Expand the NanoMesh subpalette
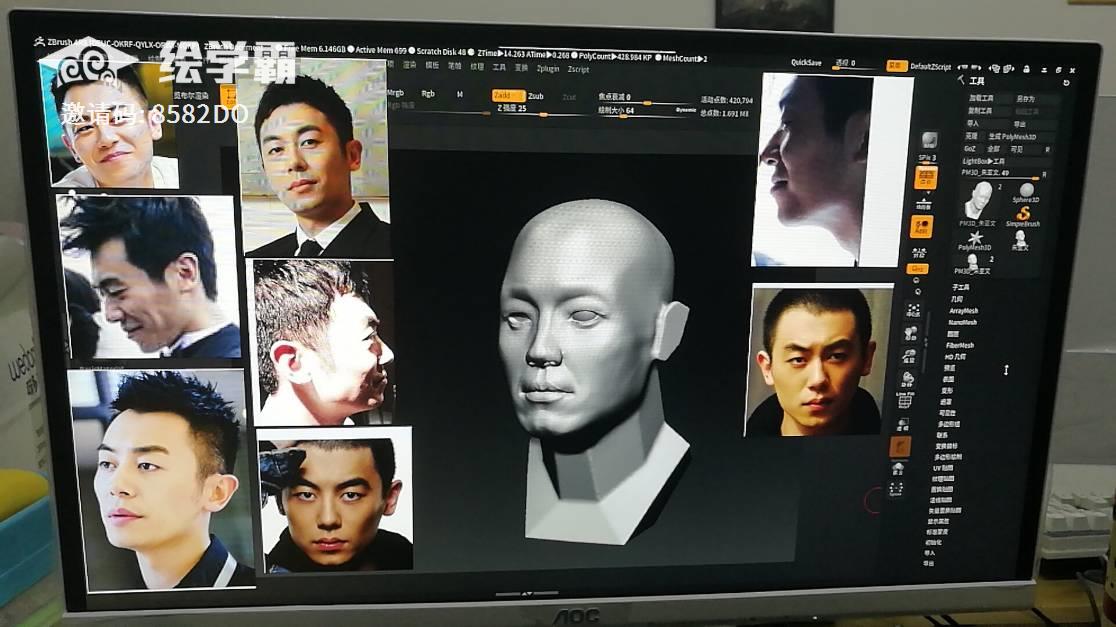1116x627 pixels. pos(962,322)
